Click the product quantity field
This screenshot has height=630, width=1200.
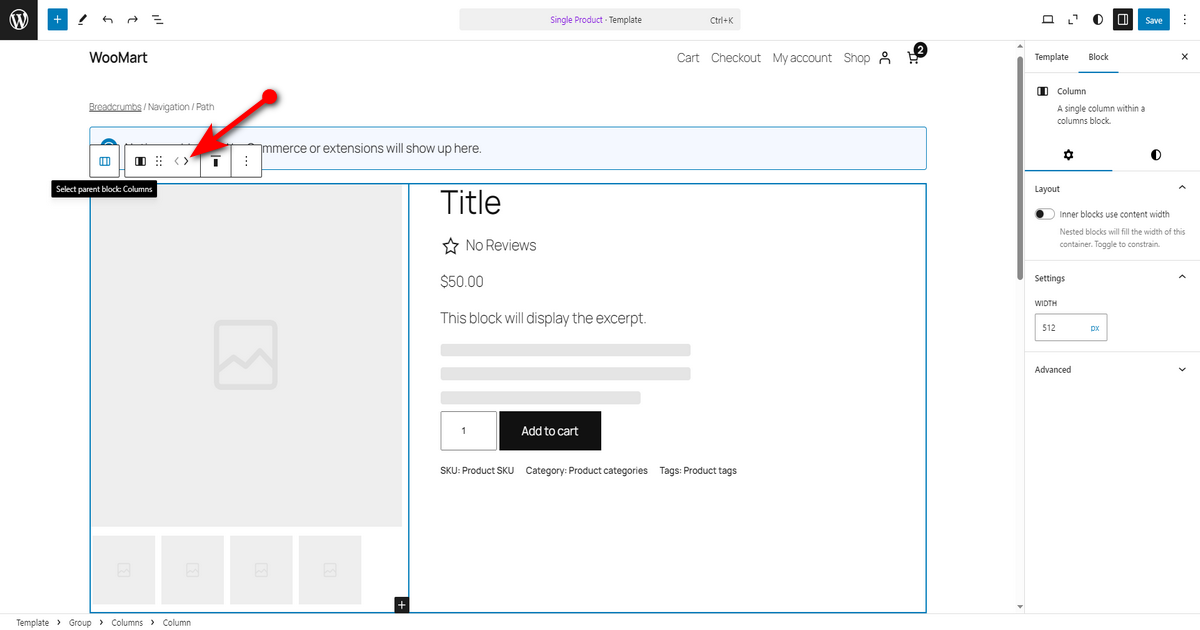pos(469,431)
